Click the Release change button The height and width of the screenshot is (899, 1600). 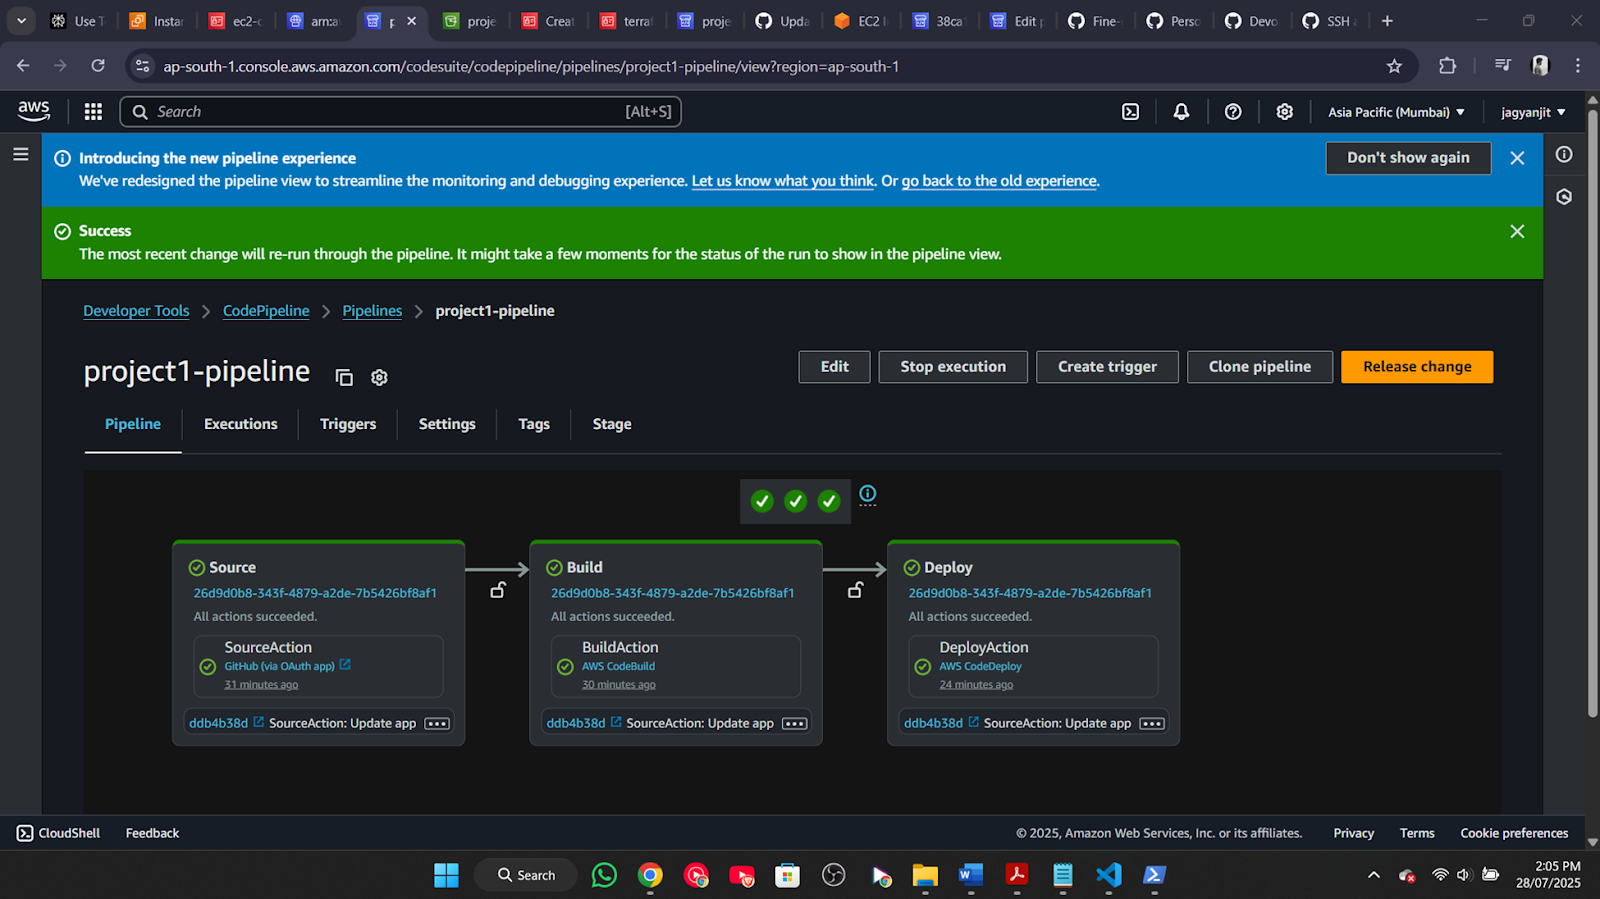coord(1417,367)
